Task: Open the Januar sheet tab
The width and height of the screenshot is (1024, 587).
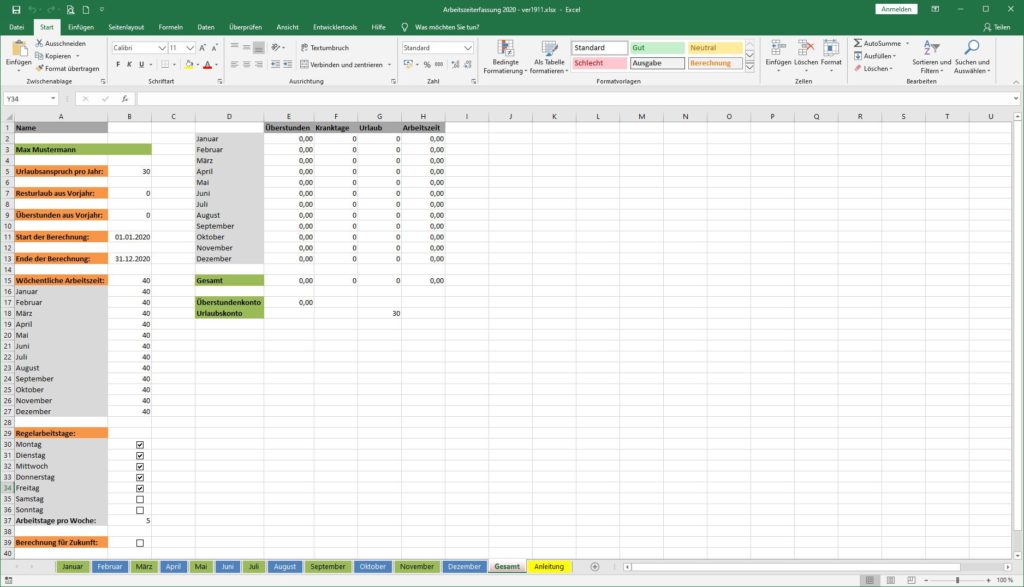Action: click(72, 567)
